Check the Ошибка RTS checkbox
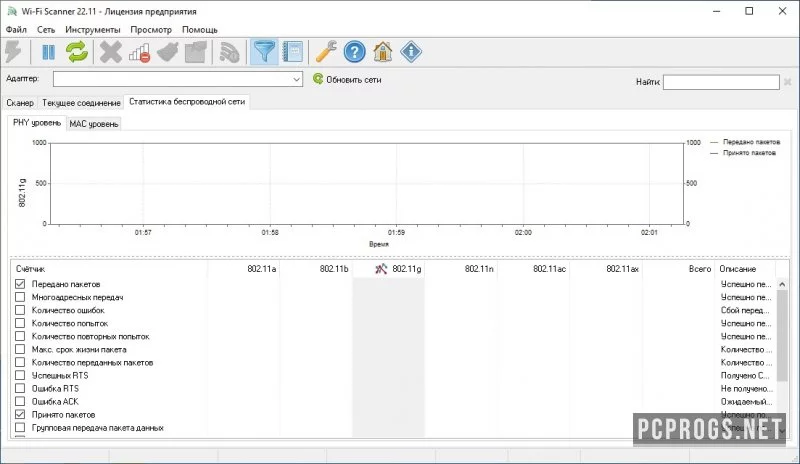This screenshot has width=800, height=464. [x=20, y=388]
